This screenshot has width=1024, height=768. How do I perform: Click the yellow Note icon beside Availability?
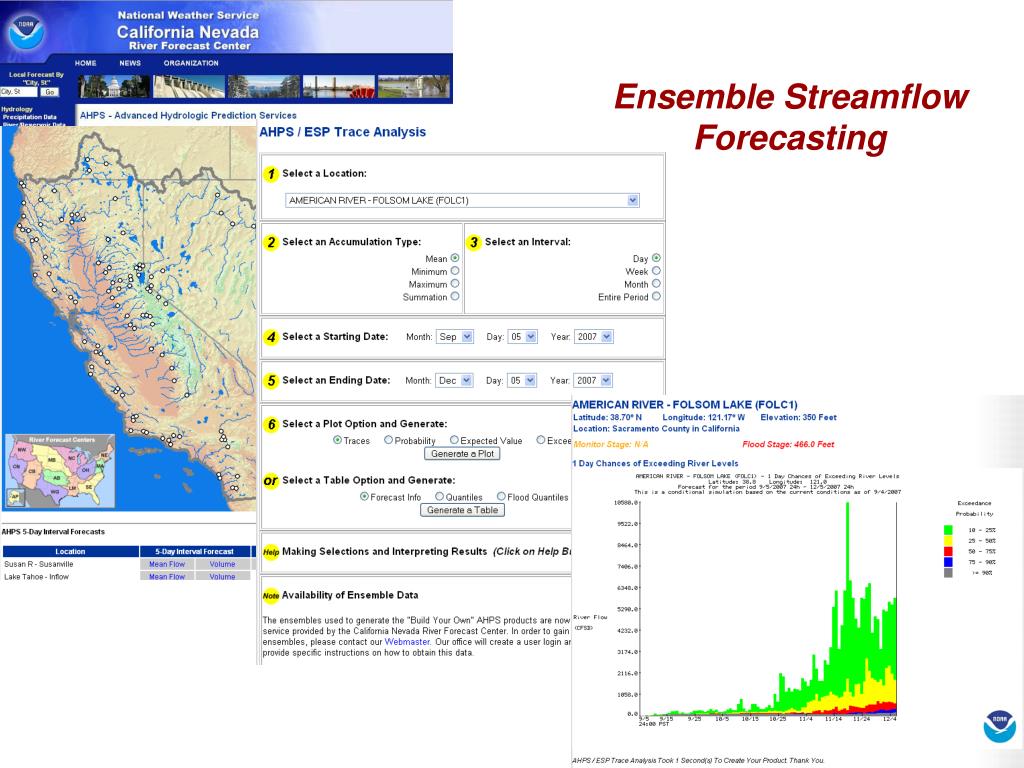(271, 595)
